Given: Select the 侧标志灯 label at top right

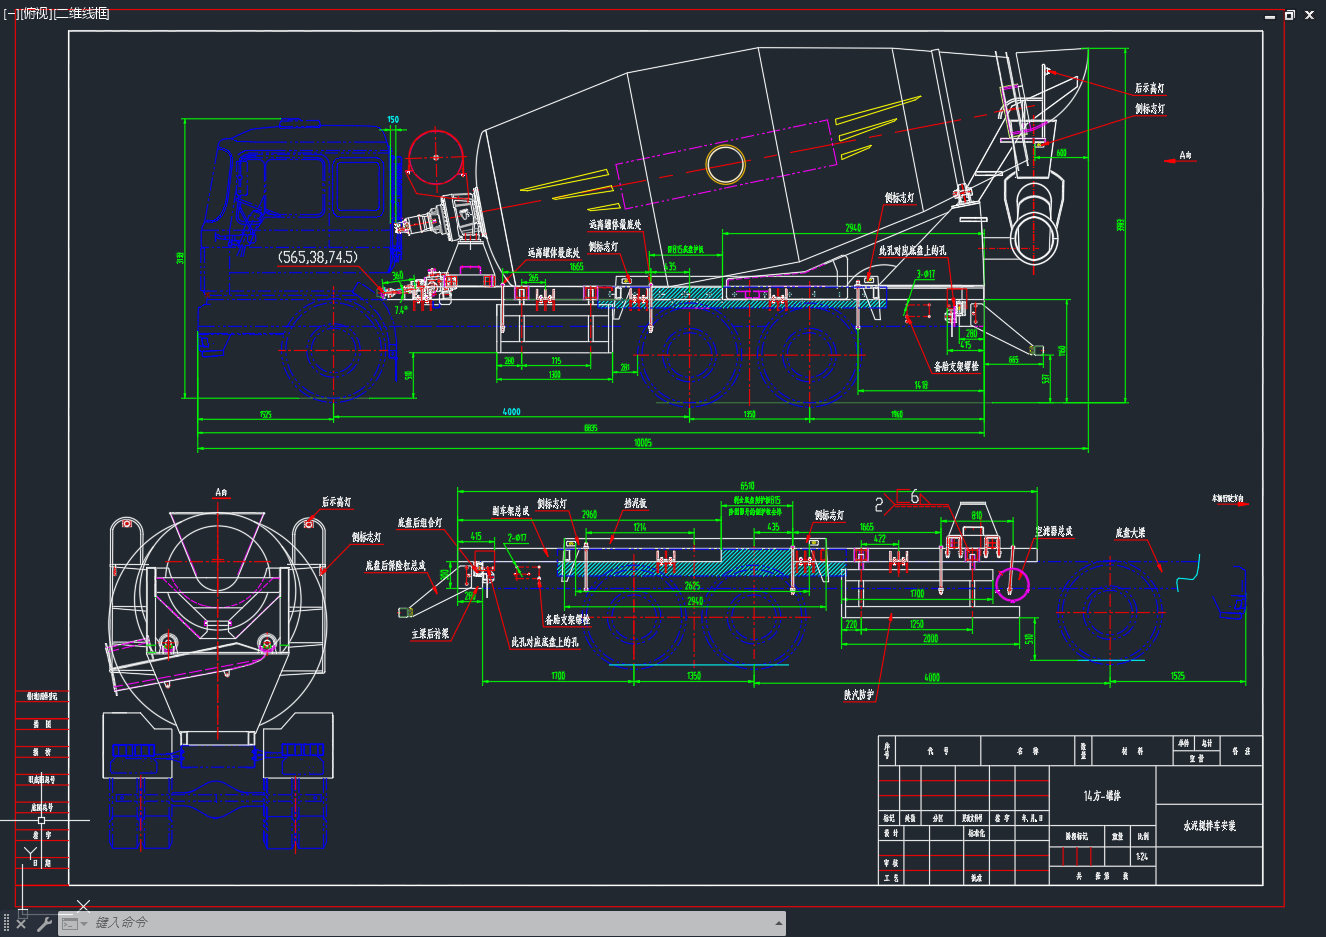Looking at the screenshot, I should pyautogui.click(x=1150, y=108).
